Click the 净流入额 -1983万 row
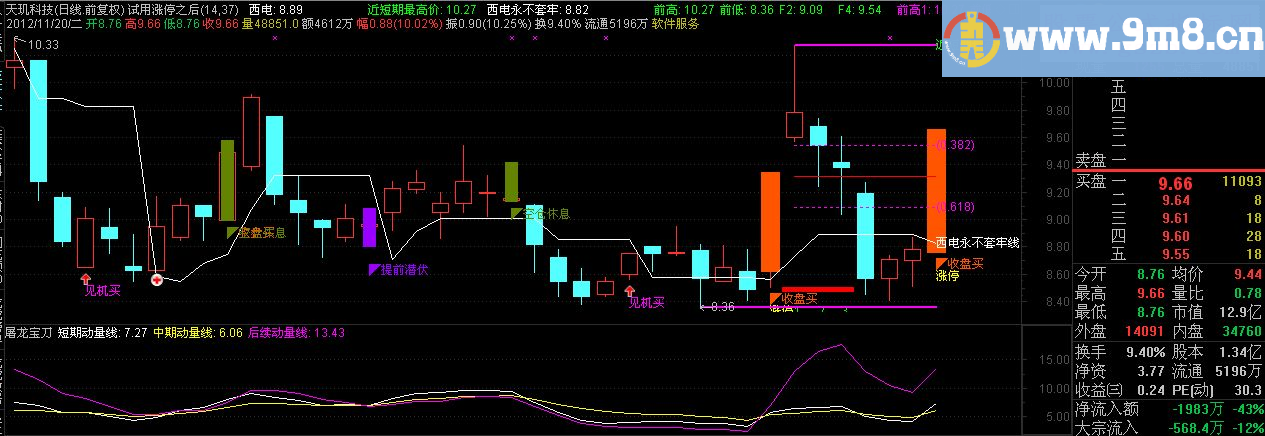The image size is (1265, 436). click(x=1168, y=410)
